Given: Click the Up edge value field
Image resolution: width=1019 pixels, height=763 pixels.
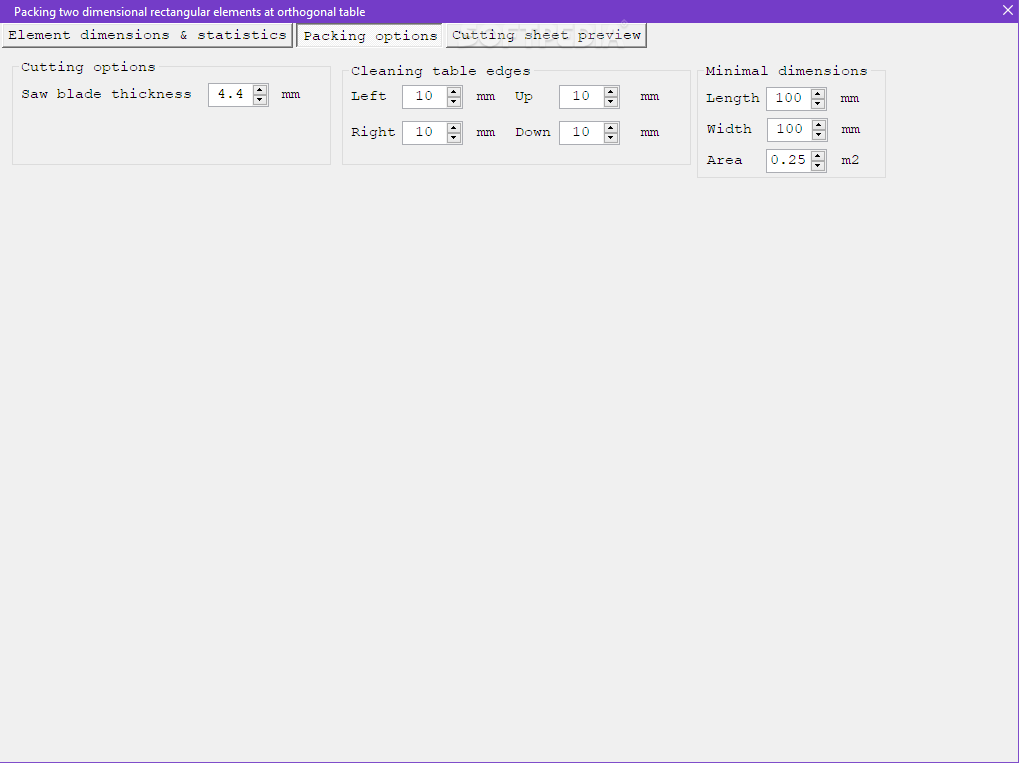Looking at the screenshot, I should (x=582, y=97).
